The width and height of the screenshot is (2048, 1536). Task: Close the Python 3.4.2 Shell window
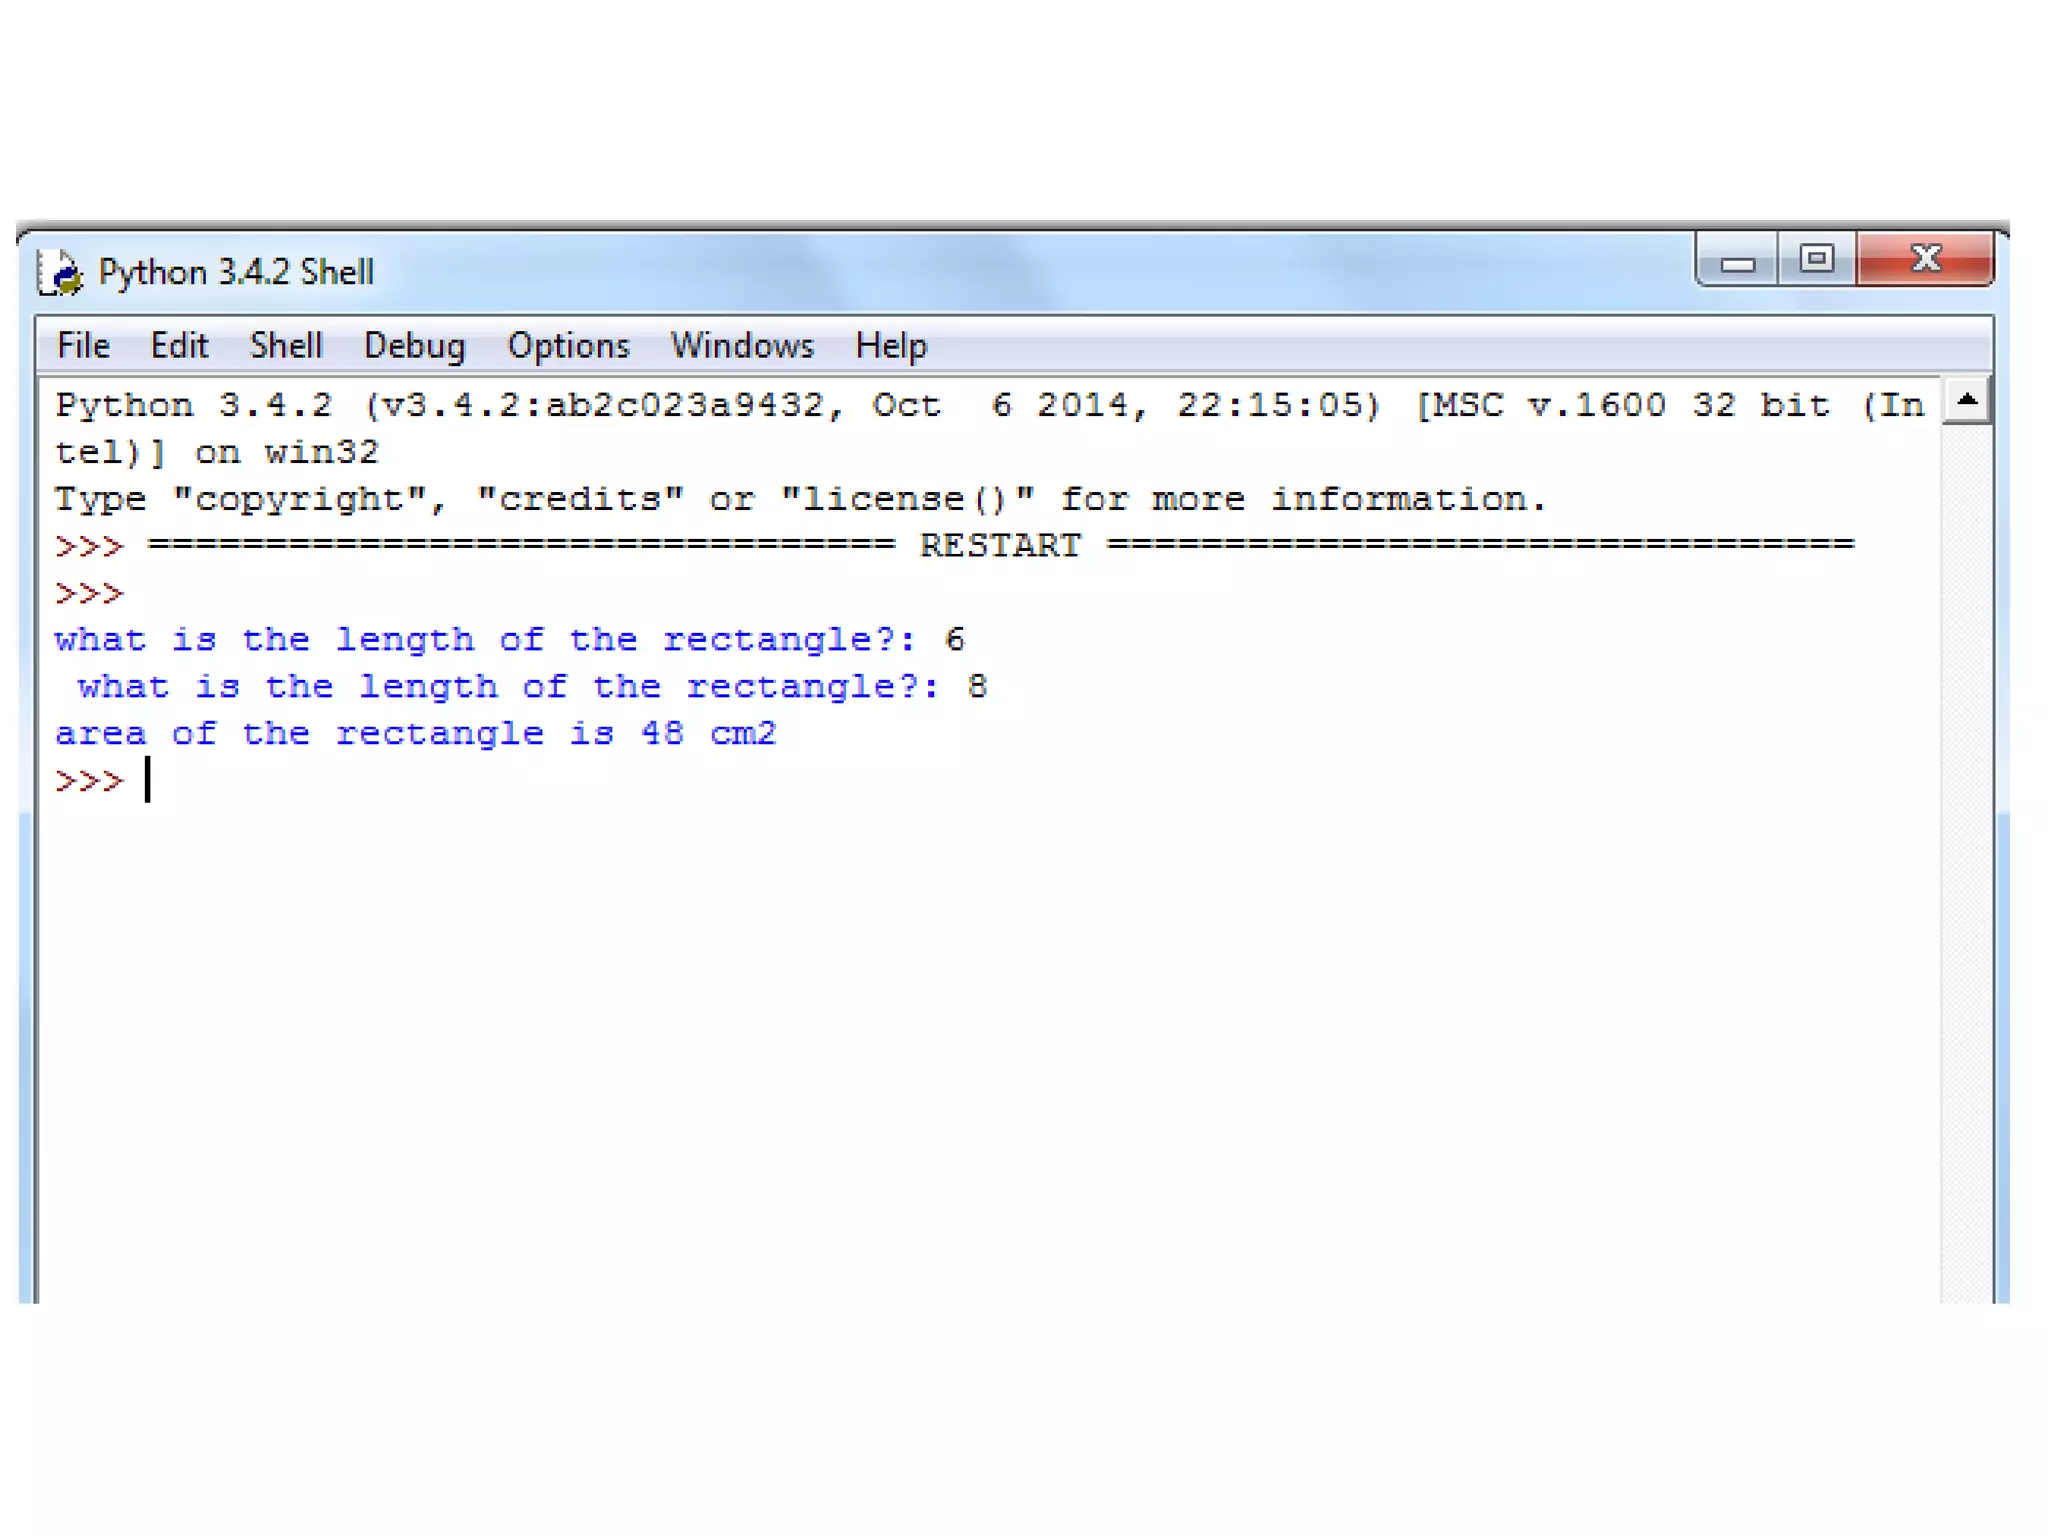pyautogui.click(x=1925, y=259)
